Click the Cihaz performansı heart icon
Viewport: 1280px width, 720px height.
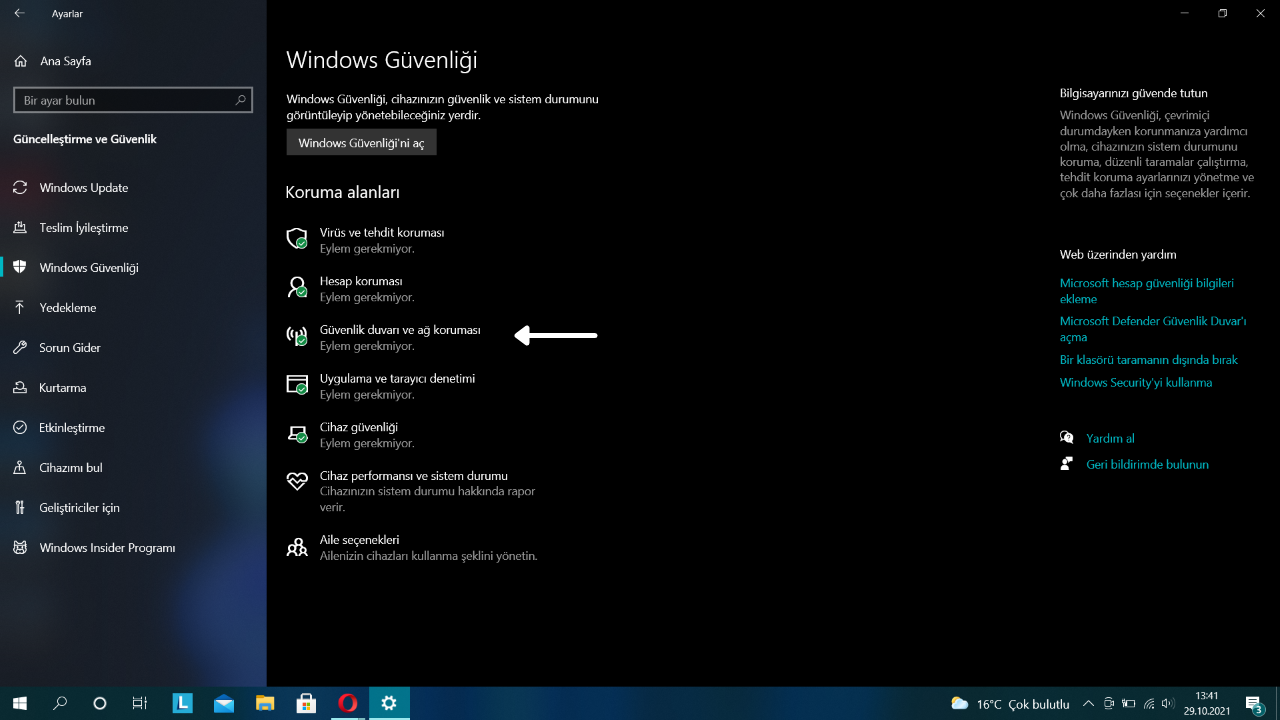tap(297, 482)
